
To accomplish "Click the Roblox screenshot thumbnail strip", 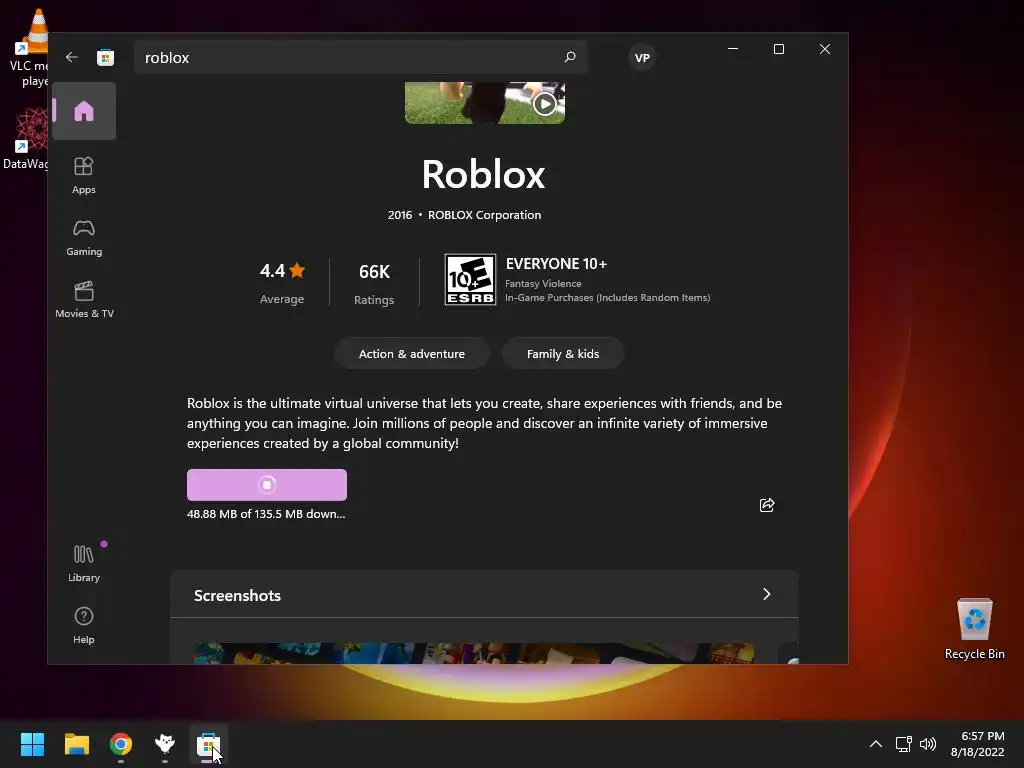I will point(474,652).
